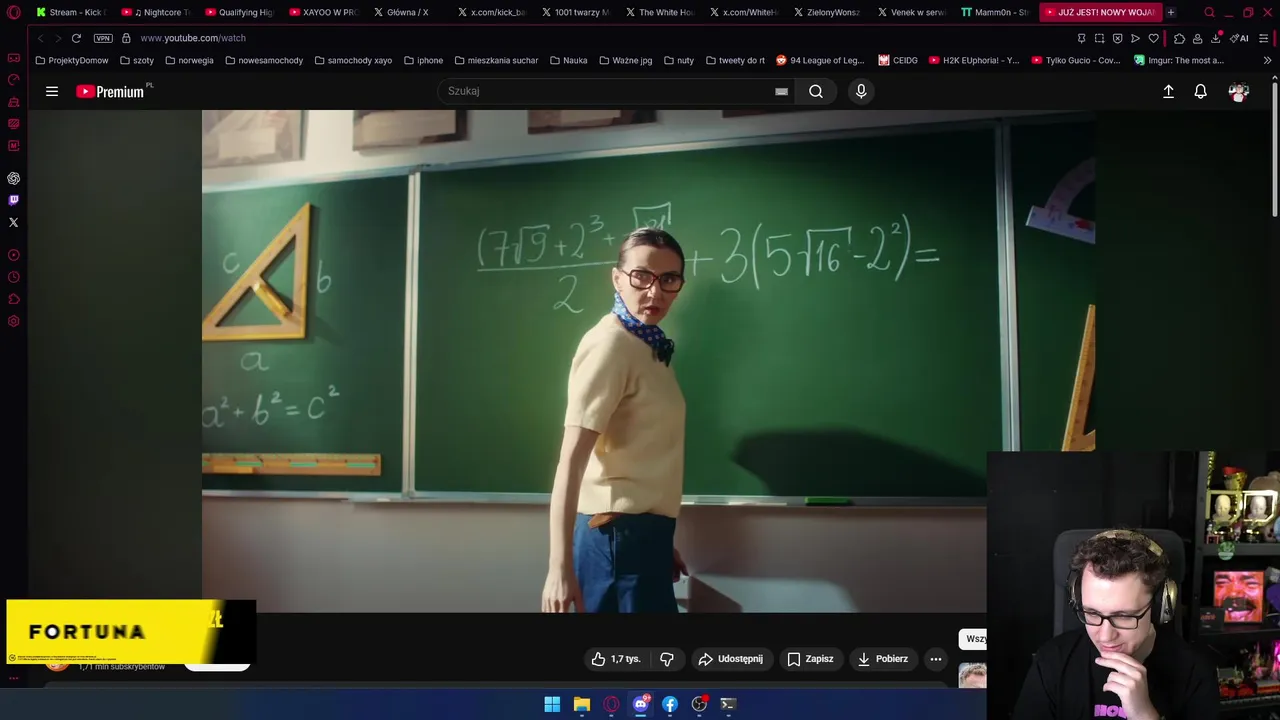
Task: Open Opera extensions cube icon
Action: click(1179, 38)
